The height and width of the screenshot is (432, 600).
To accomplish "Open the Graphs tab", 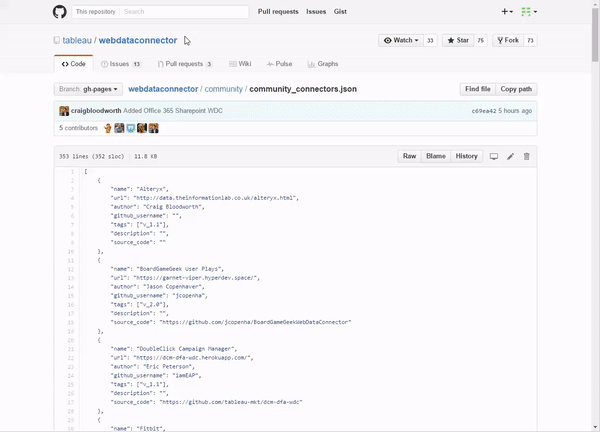I will [323, 64].
